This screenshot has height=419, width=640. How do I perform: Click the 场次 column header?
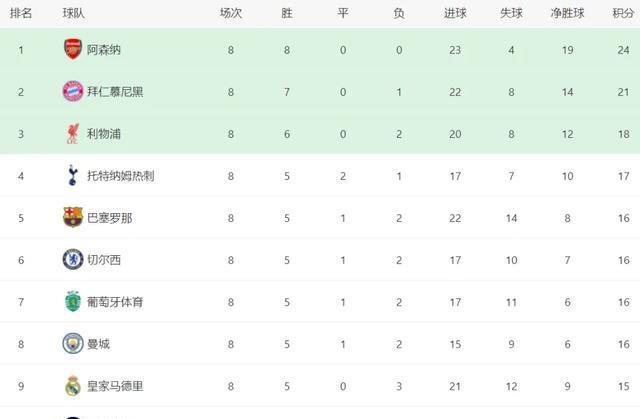(231, 13)
